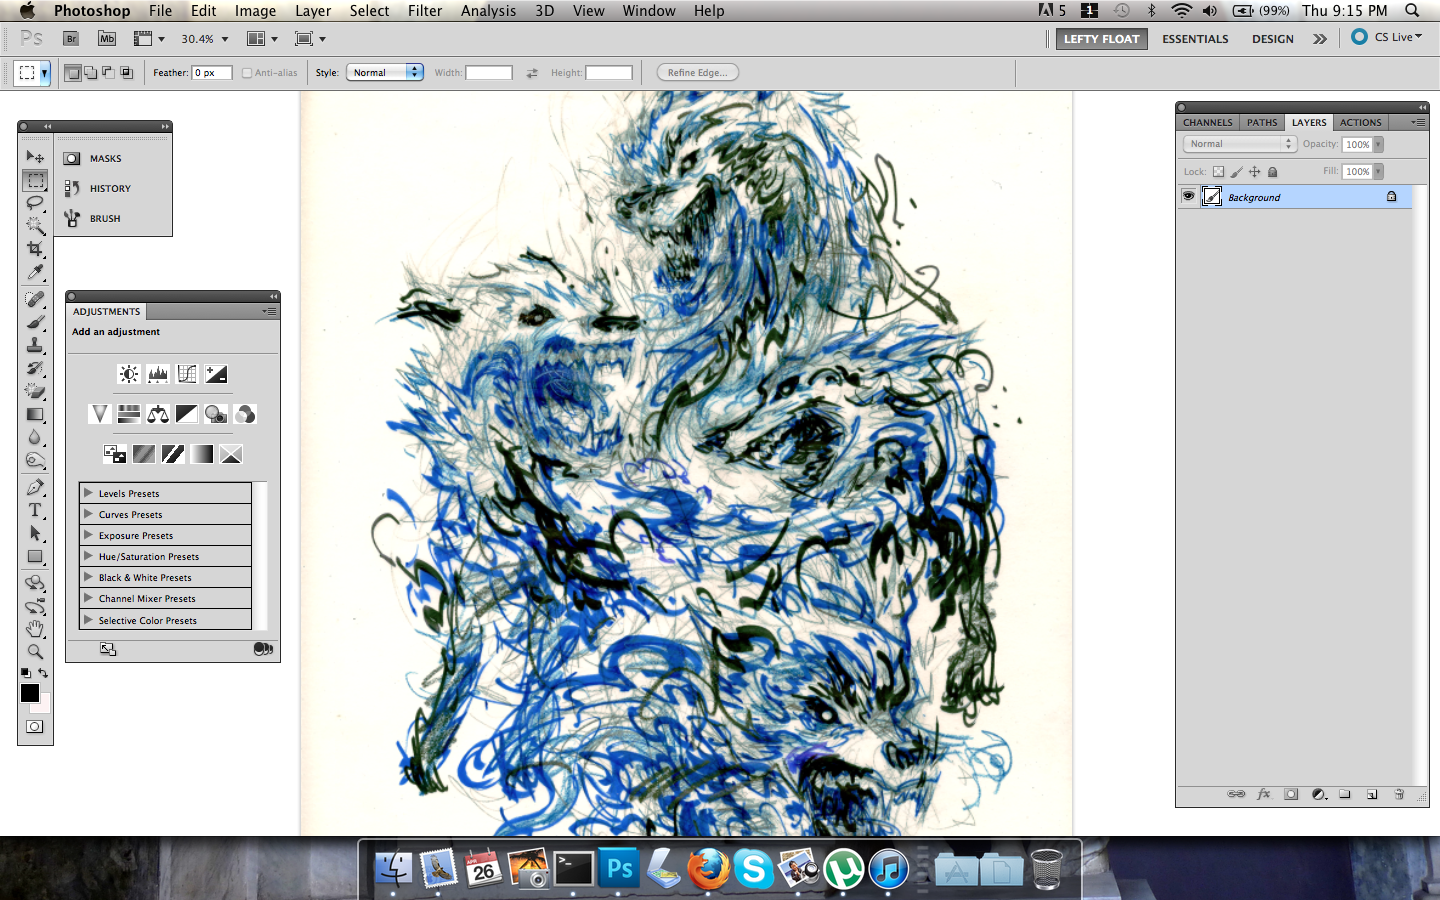This screenshot has height=900, width=1440.
Task: Select the Pen tool
Action: (35, 487)
